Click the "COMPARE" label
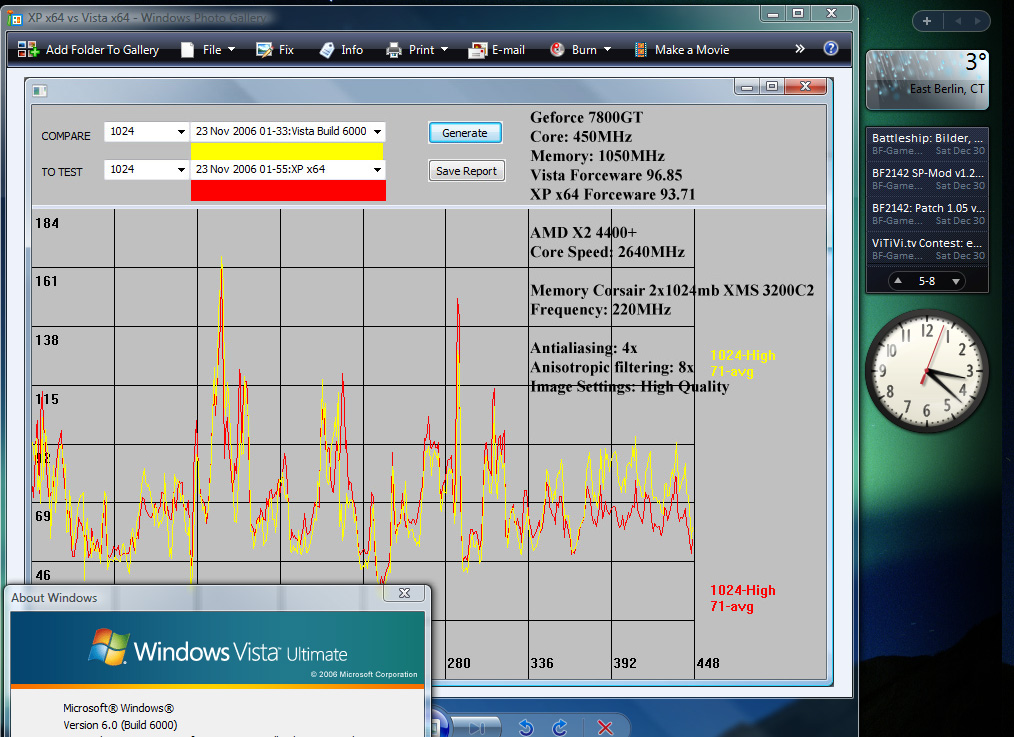Viewport: 1014px width, 737px height. click(x=66, y=136)
